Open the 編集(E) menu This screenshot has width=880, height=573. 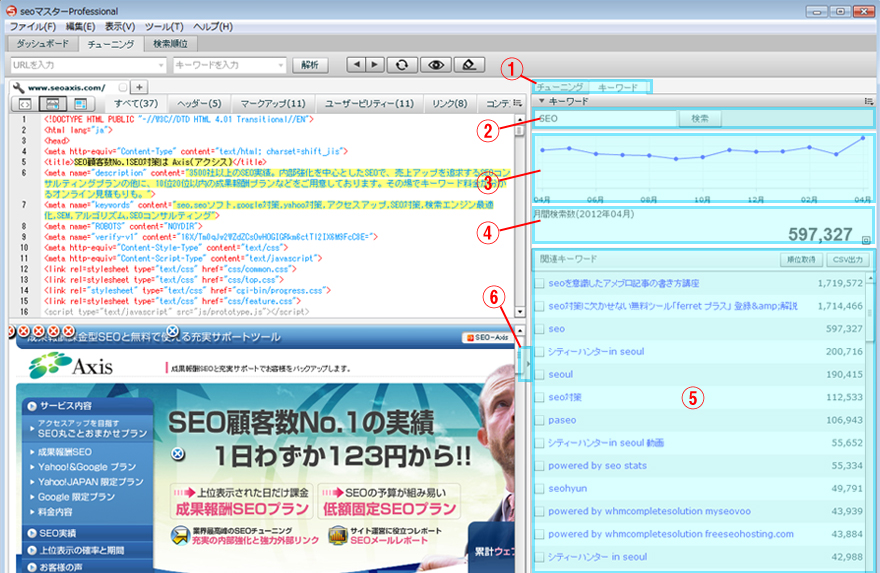(80, 26)
